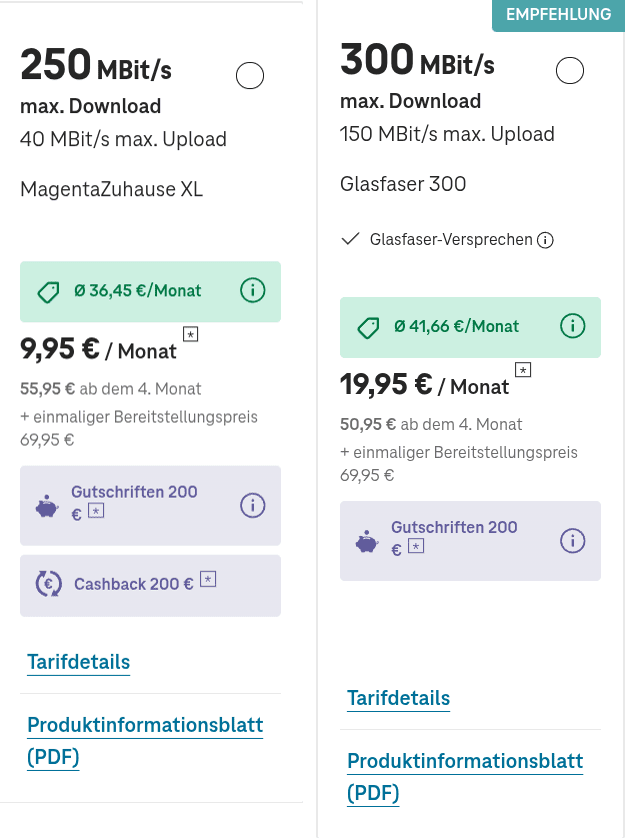Click the Cashback 200 € footnote asterisk

[208, 579]
